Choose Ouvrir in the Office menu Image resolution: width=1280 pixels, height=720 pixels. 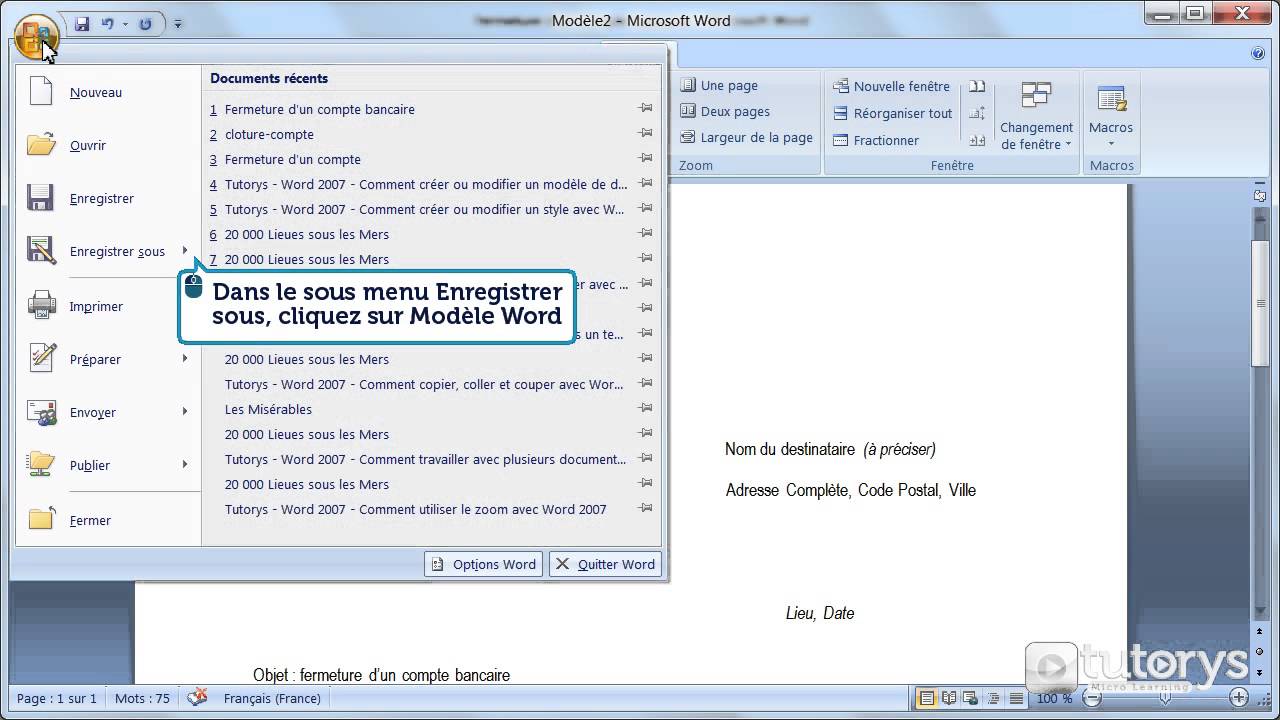click(108, 145)
